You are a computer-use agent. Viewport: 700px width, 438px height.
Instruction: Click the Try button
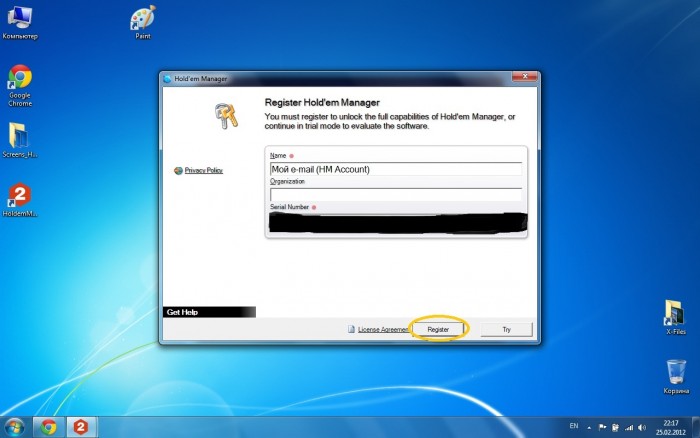point(506,330)
